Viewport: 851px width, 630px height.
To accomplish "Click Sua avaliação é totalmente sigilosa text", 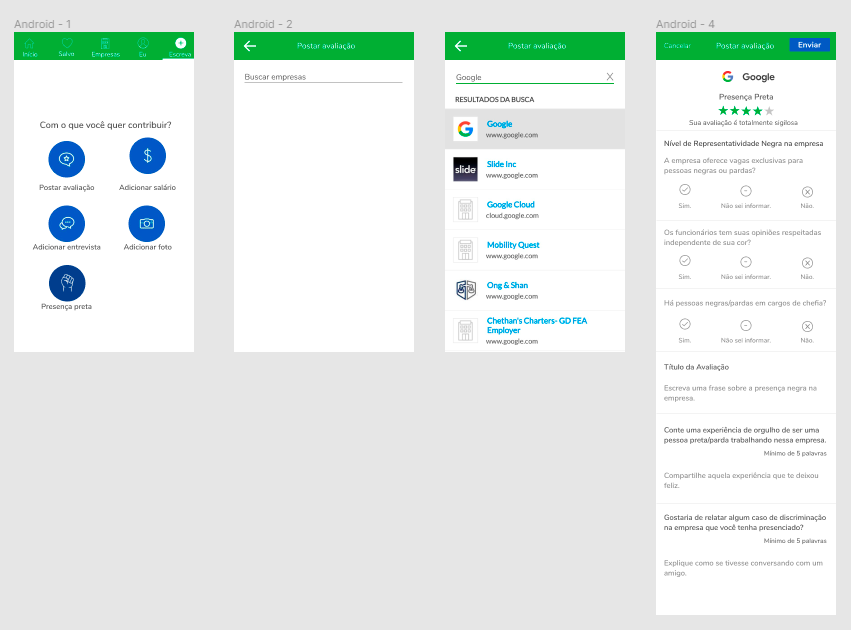I will point(743,123).
